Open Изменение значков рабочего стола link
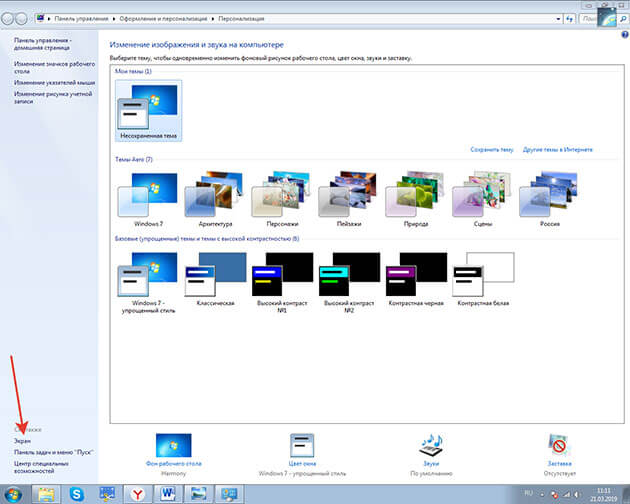The height and width of the screenshot is (504, 630). click(x=54, y=68)
